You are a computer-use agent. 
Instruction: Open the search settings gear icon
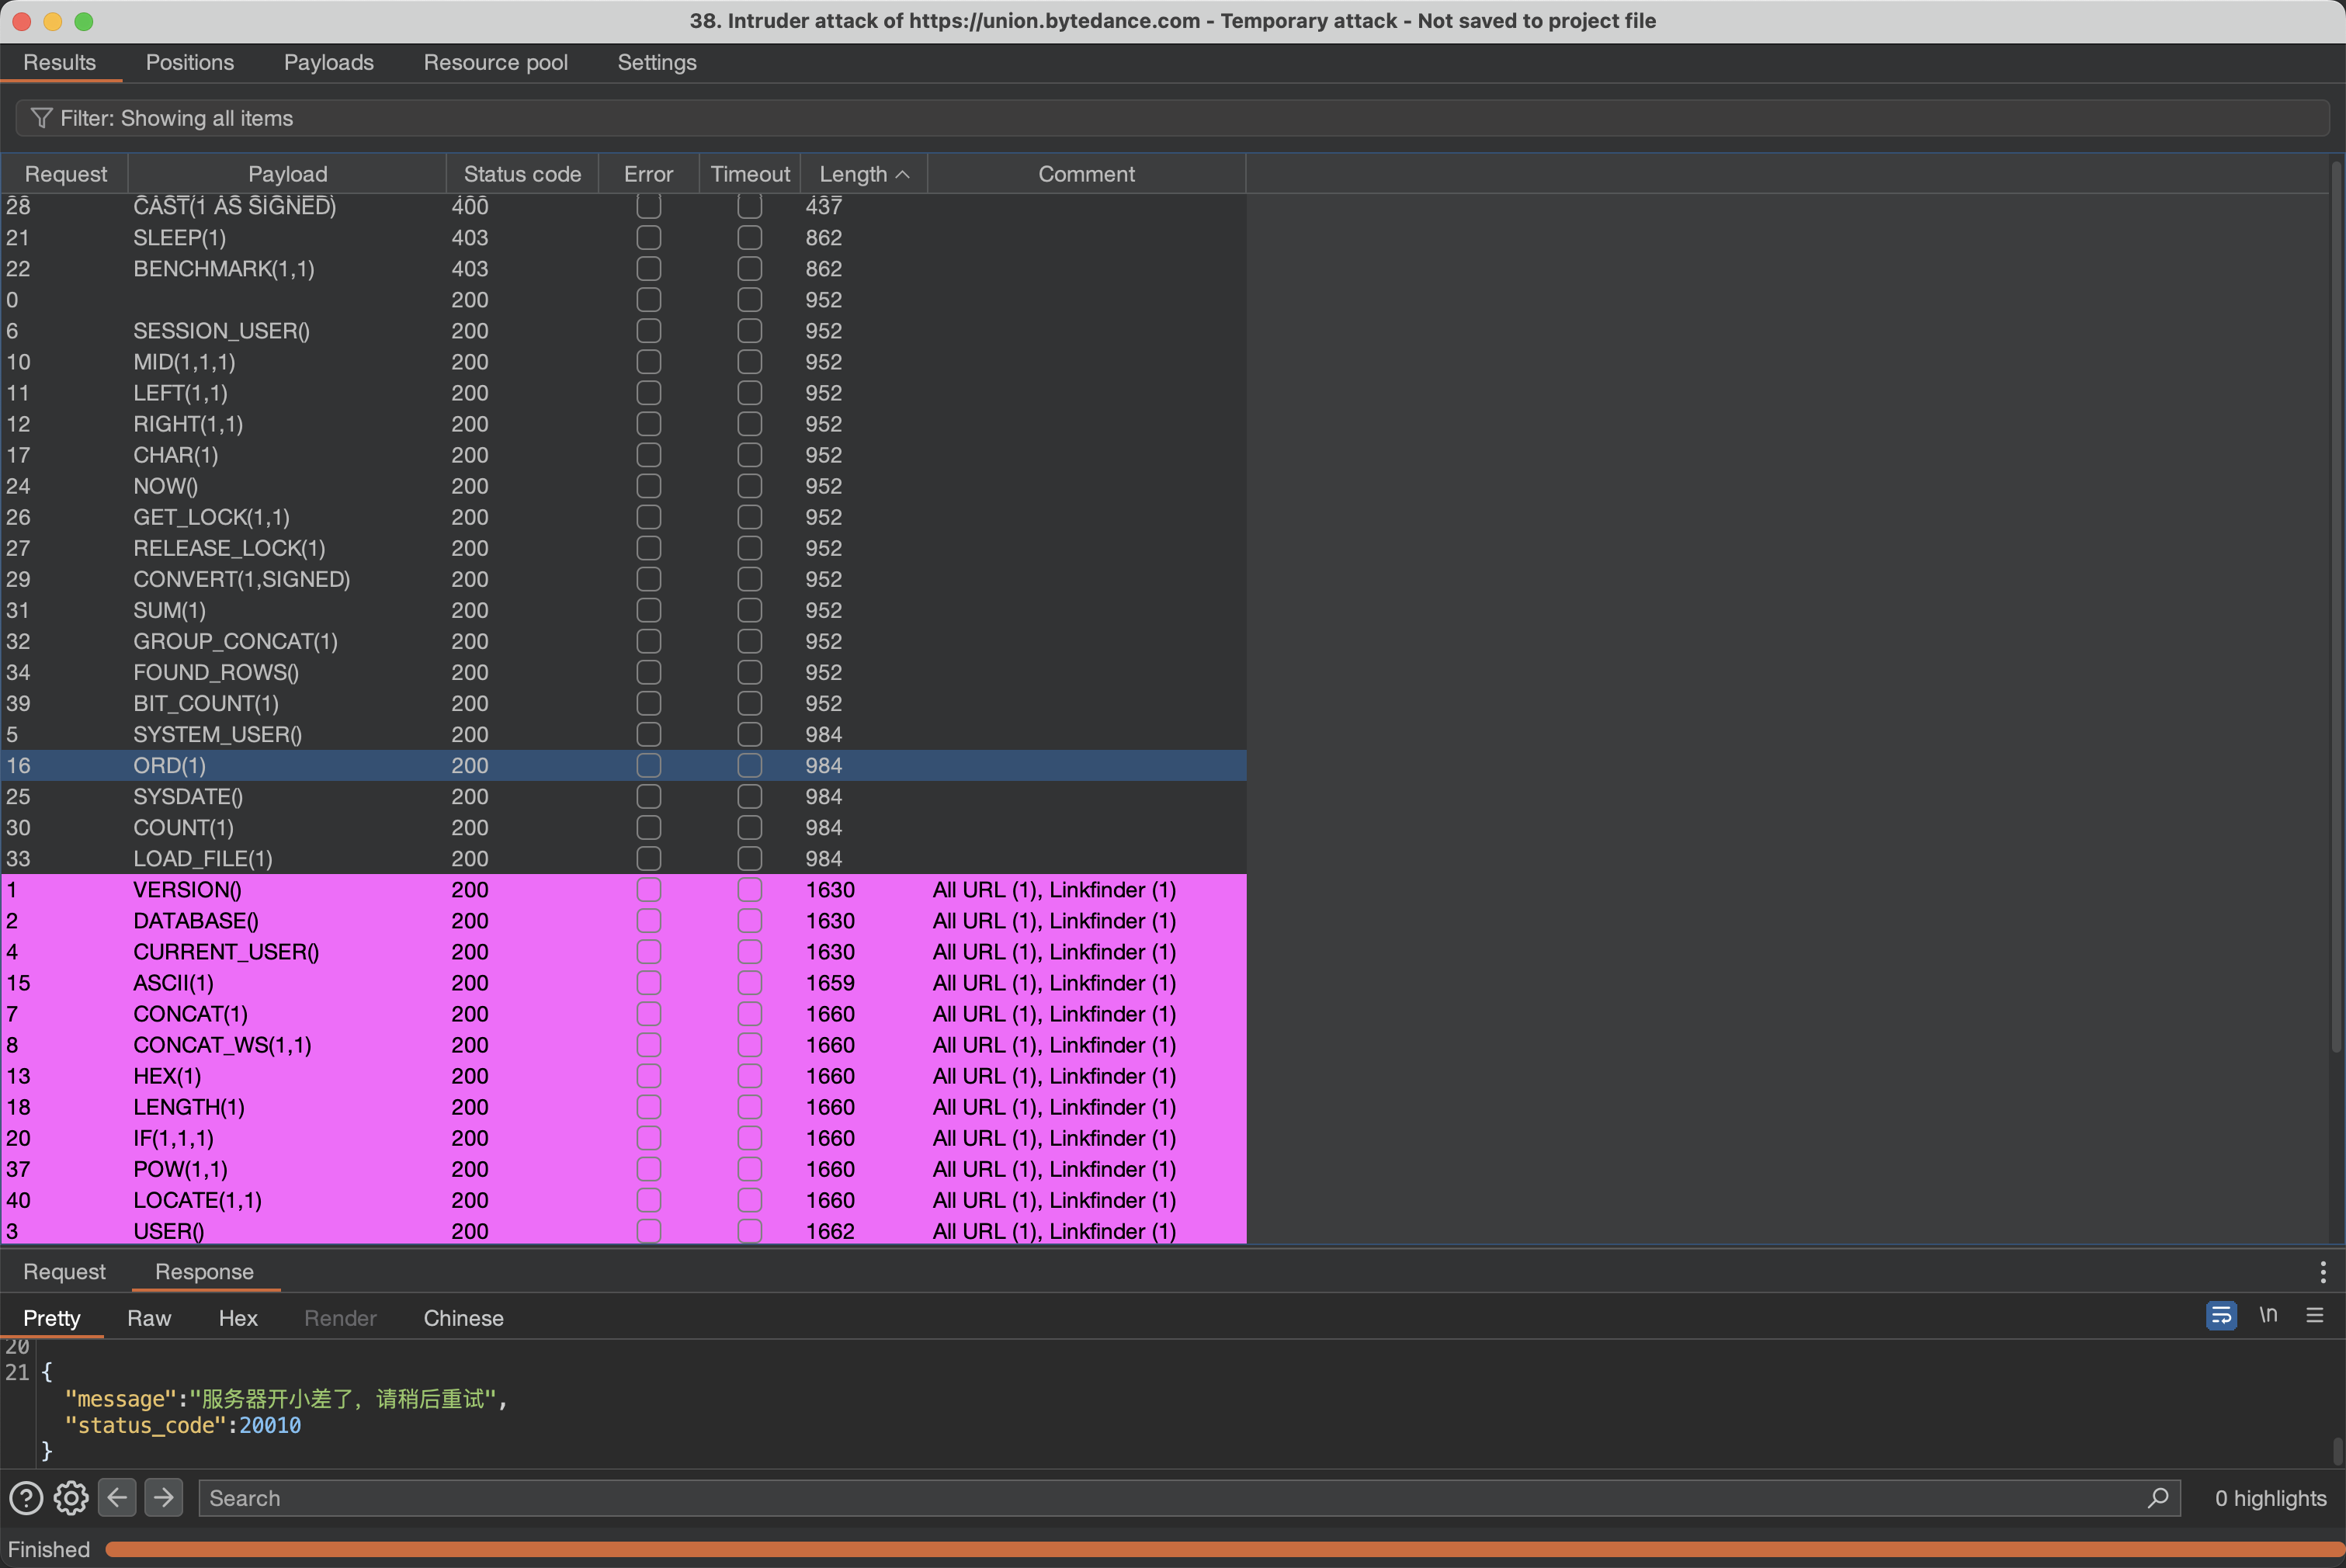71,1498
